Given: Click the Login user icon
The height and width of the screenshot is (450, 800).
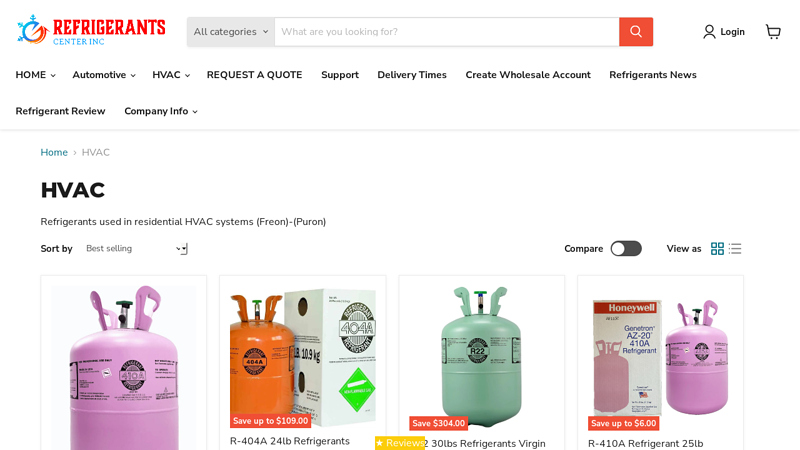Looking at the screenshot, I should tap(709, 32).
